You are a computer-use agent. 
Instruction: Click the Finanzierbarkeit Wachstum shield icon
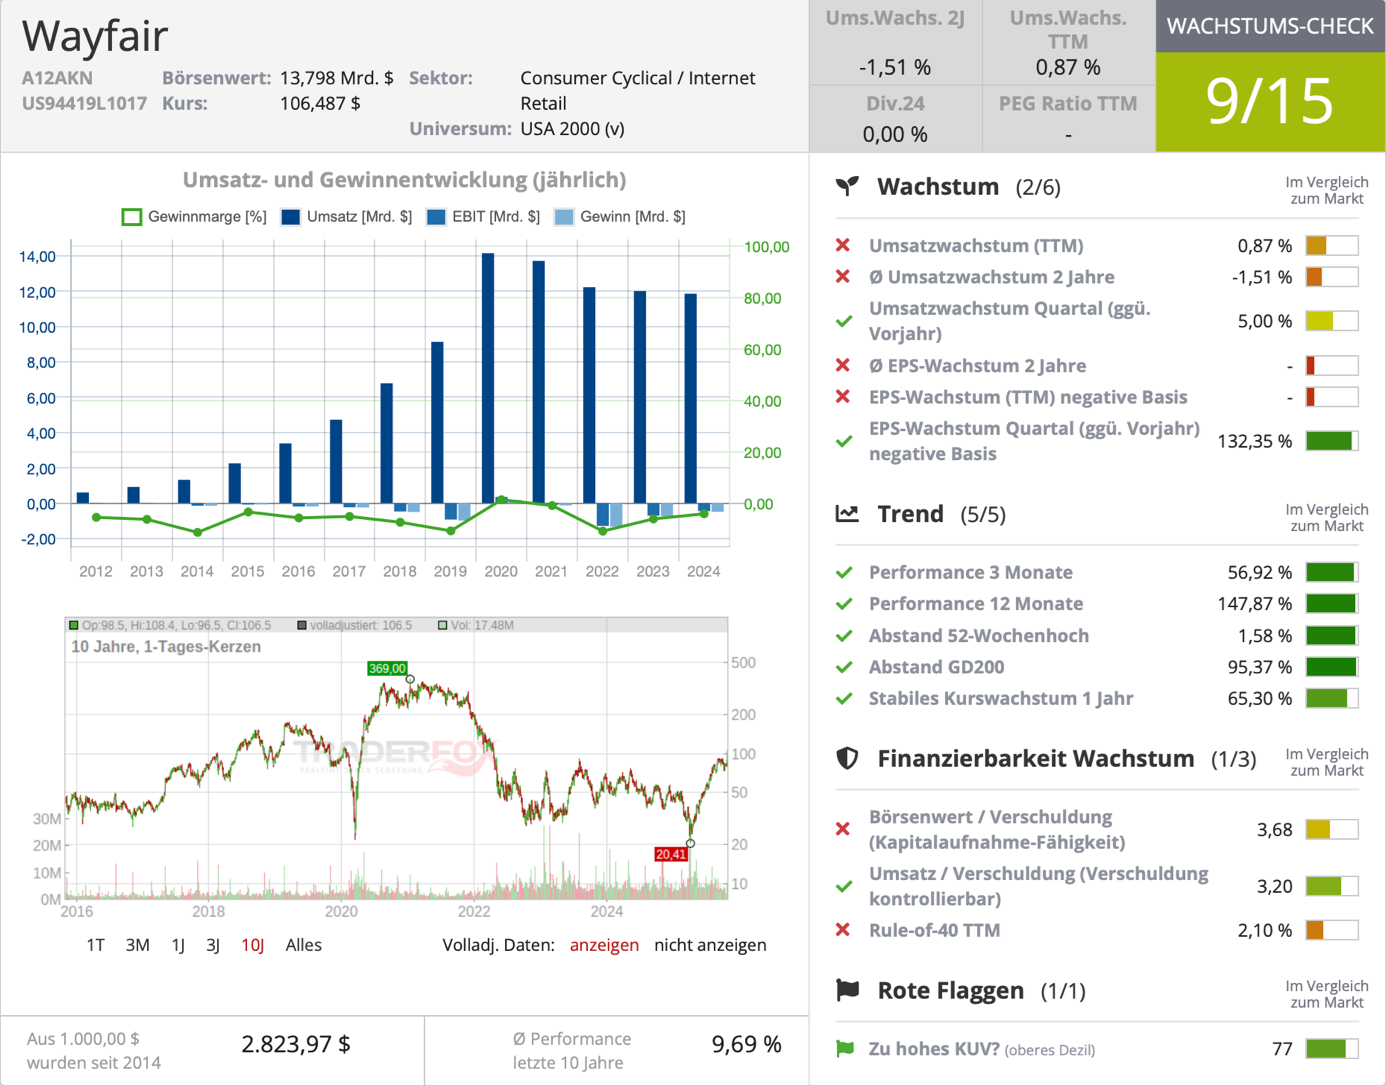[846, 758]
